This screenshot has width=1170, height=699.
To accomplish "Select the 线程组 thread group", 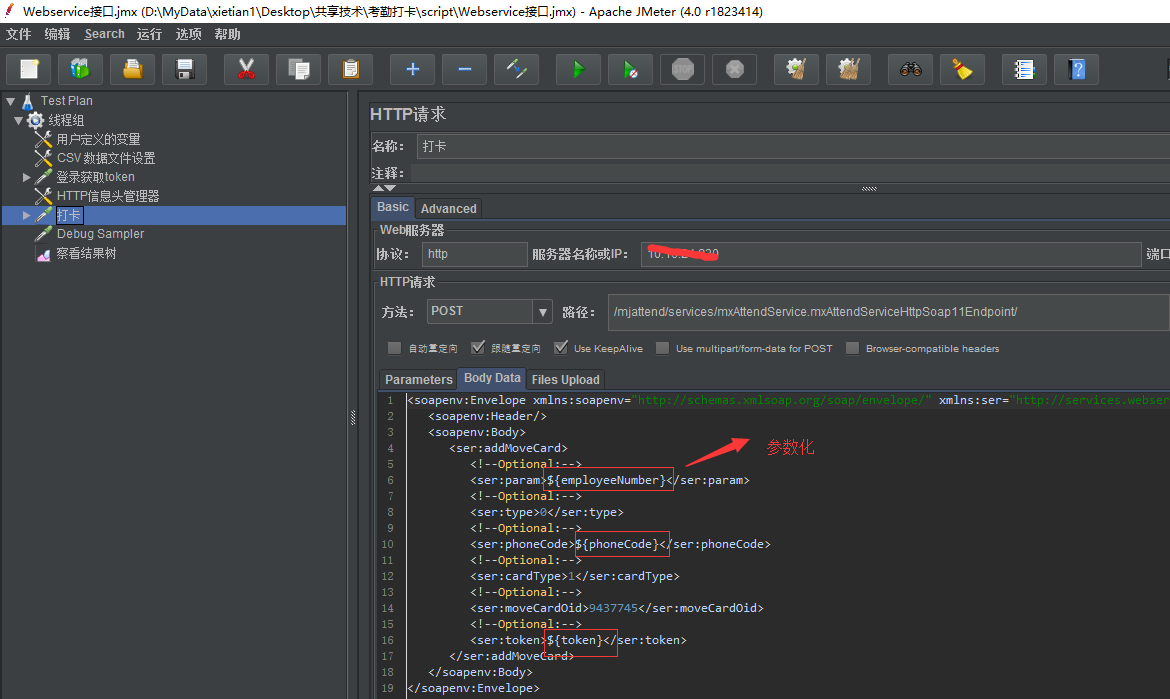I will coord(66,120).
